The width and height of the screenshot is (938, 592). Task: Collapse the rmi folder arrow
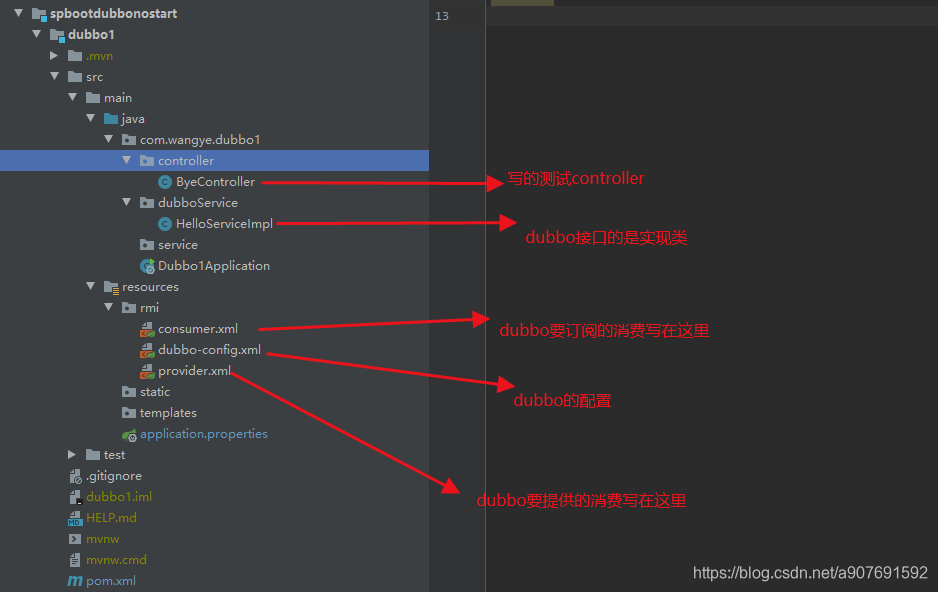(x=108, y=307)
